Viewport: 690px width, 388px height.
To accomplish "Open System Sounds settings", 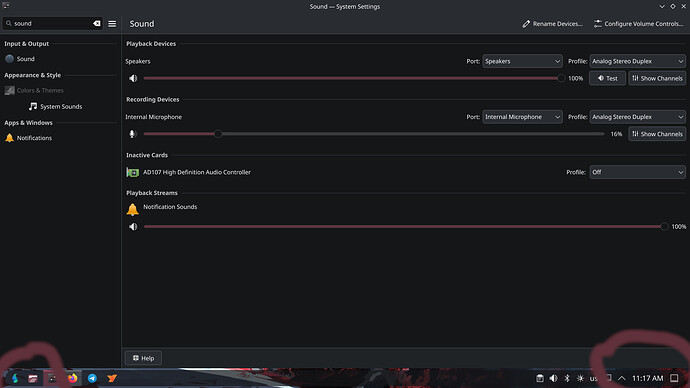I will [x=60, y=106].
